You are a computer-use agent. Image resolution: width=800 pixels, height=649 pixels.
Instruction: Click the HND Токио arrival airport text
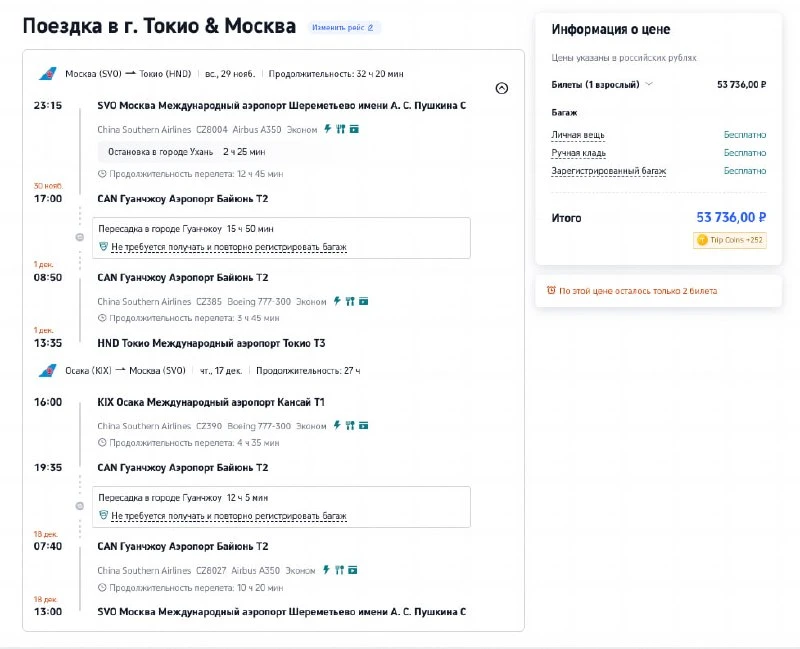(211, 343)
